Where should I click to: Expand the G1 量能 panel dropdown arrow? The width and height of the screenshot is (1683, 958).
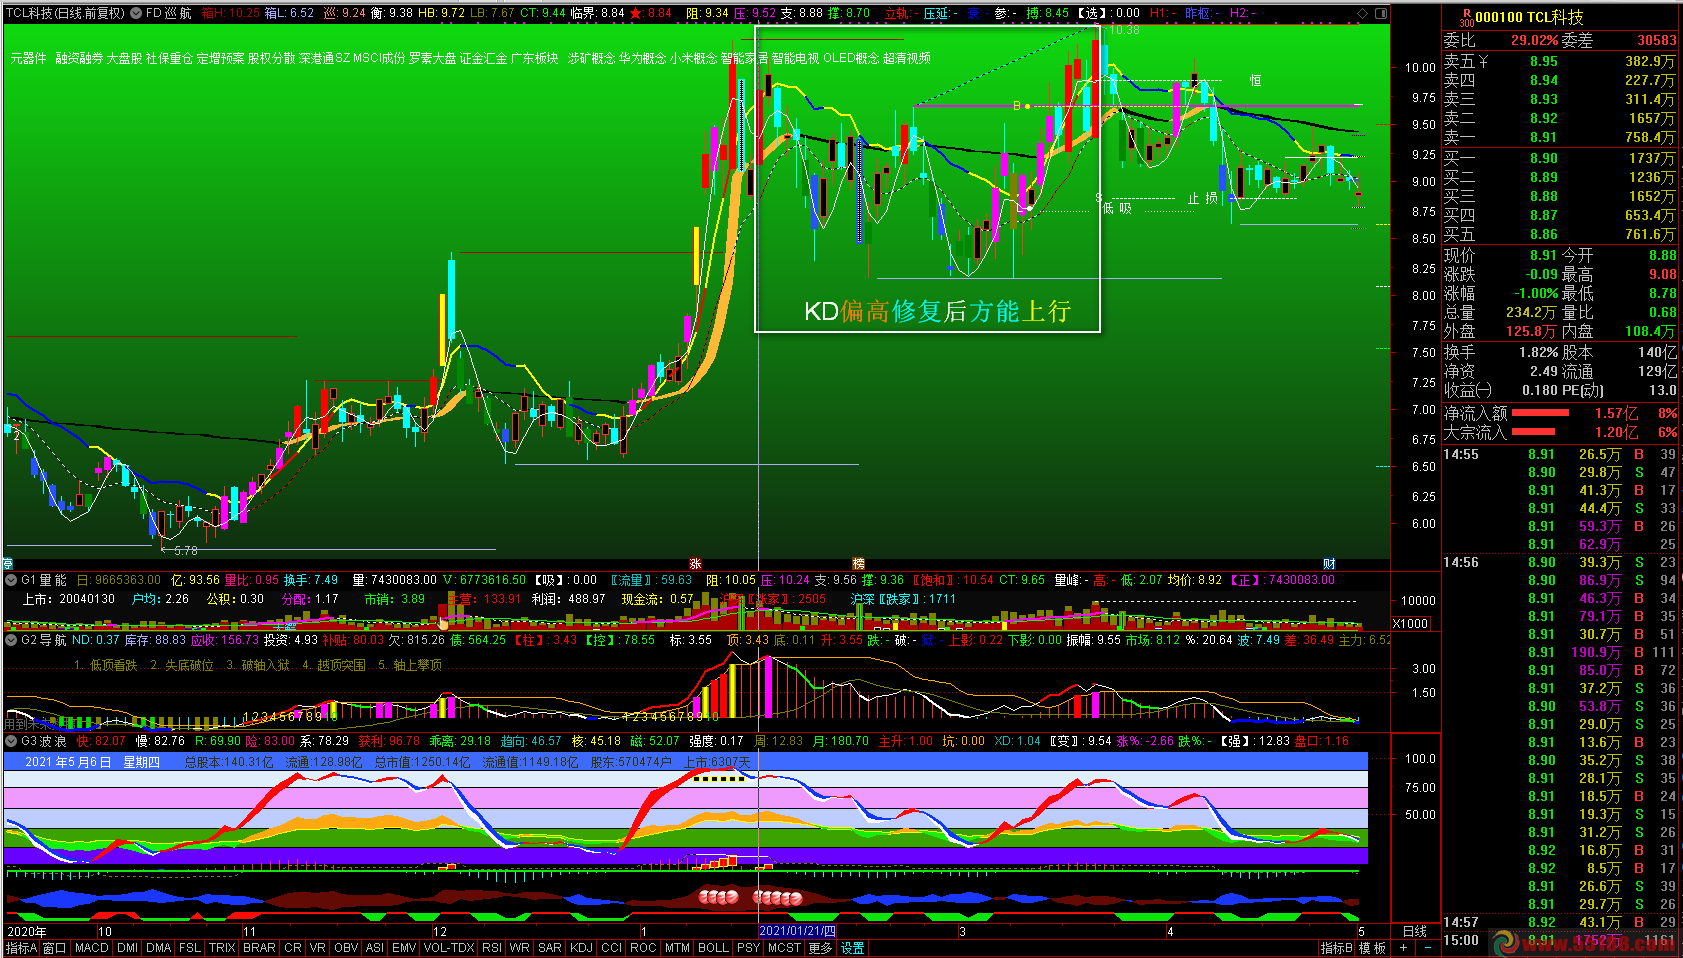click(x=11, y=580)
